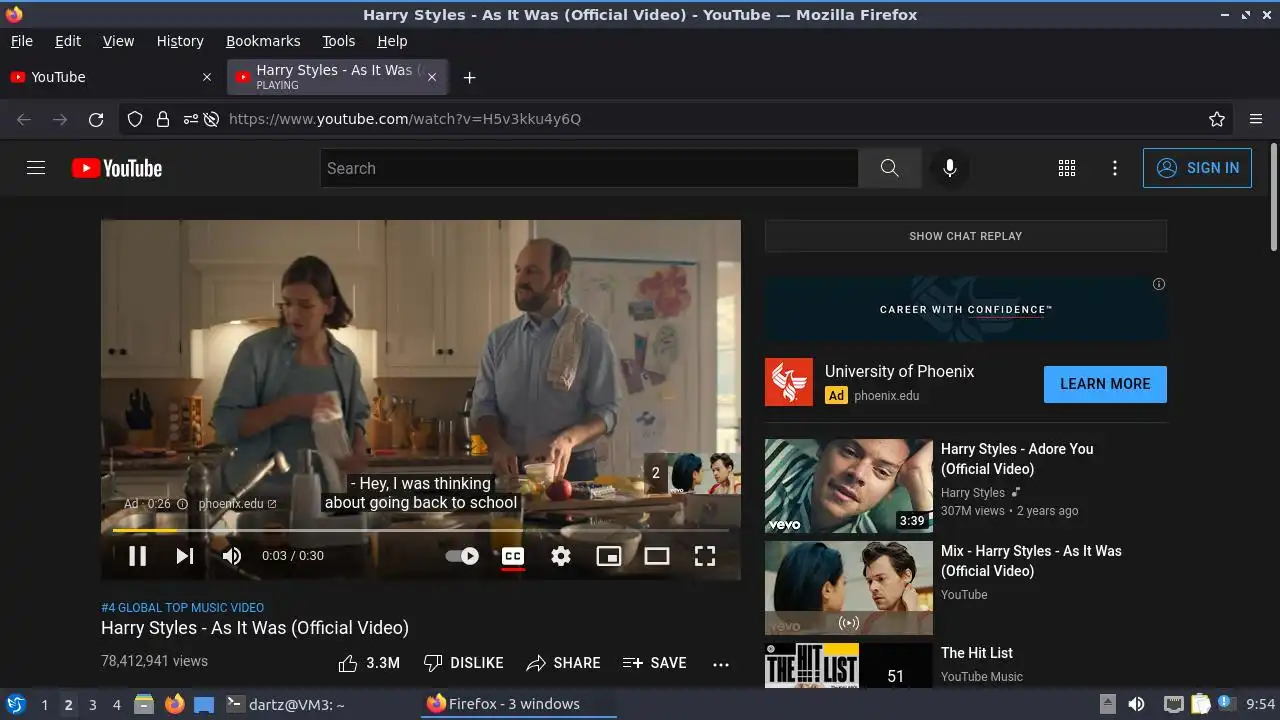The width and height of the screenshot is (1280, 720).
Task: Dislike the video
Action: 463,663
